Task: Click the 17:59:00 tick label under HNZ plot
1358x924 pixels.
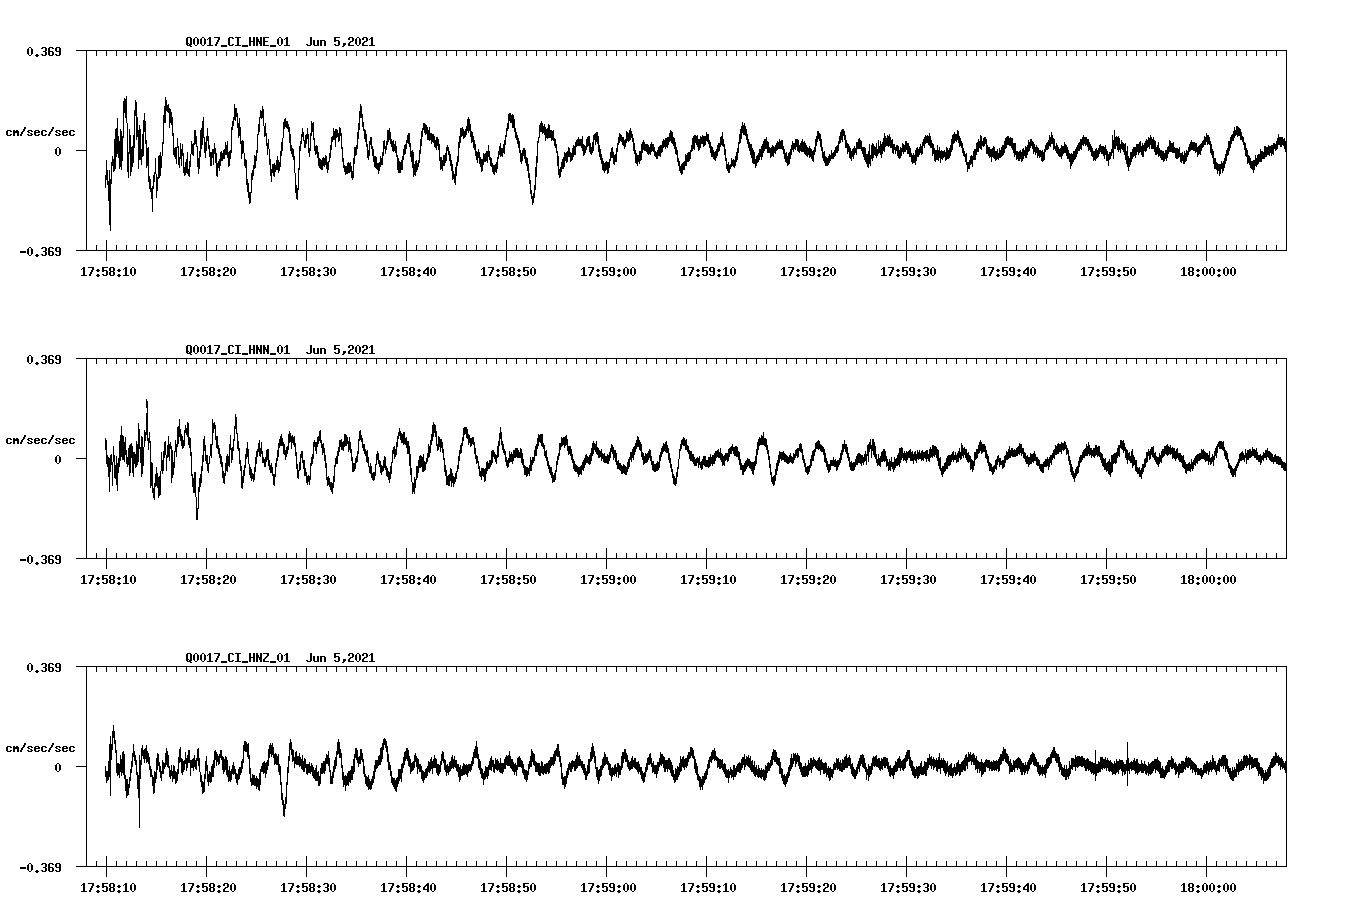Action: 608,888
